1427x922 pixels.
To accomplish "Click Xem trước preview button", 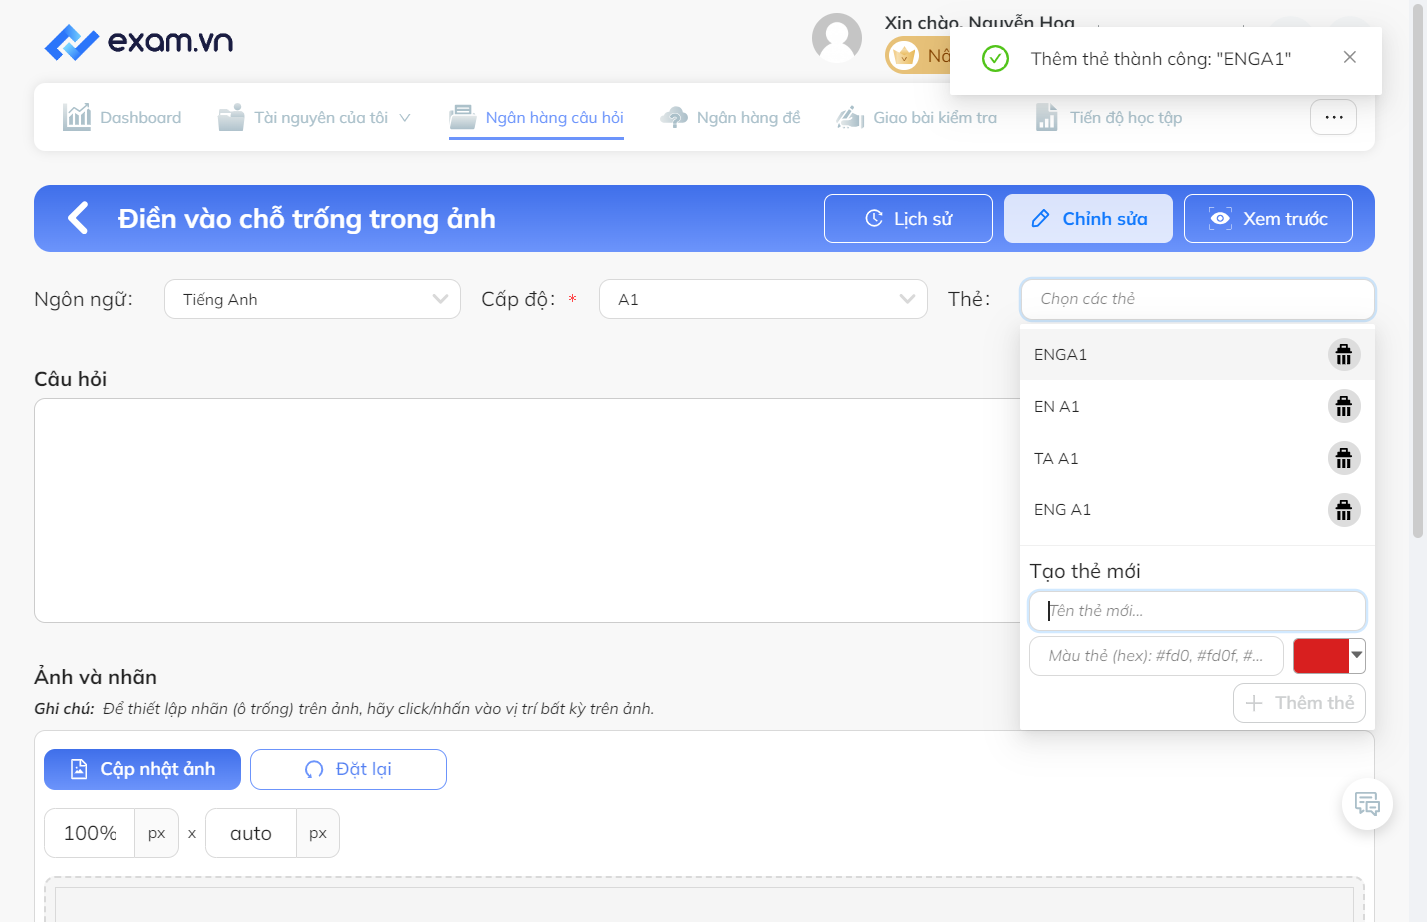I will [1268, 218].
